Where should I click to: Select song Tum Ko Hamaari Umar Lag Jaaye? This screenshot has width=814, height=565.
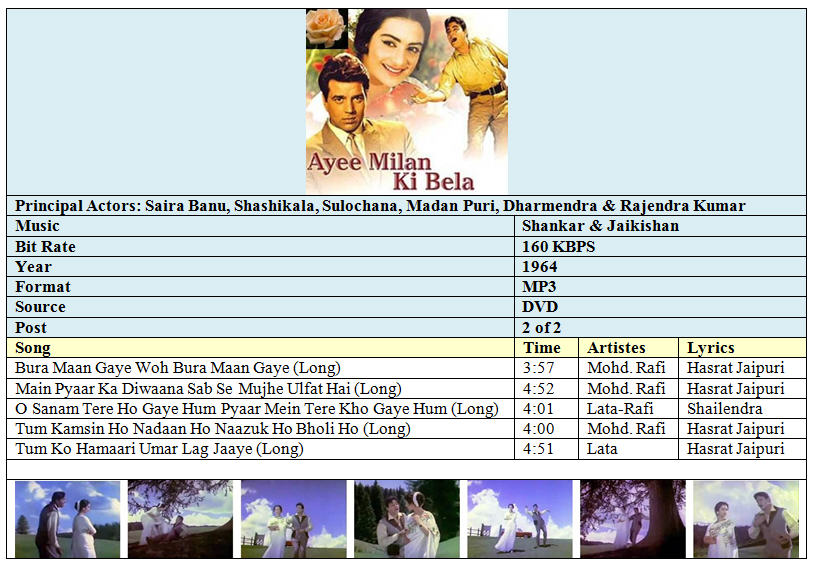pyautogui.click(x=159, y=449)
